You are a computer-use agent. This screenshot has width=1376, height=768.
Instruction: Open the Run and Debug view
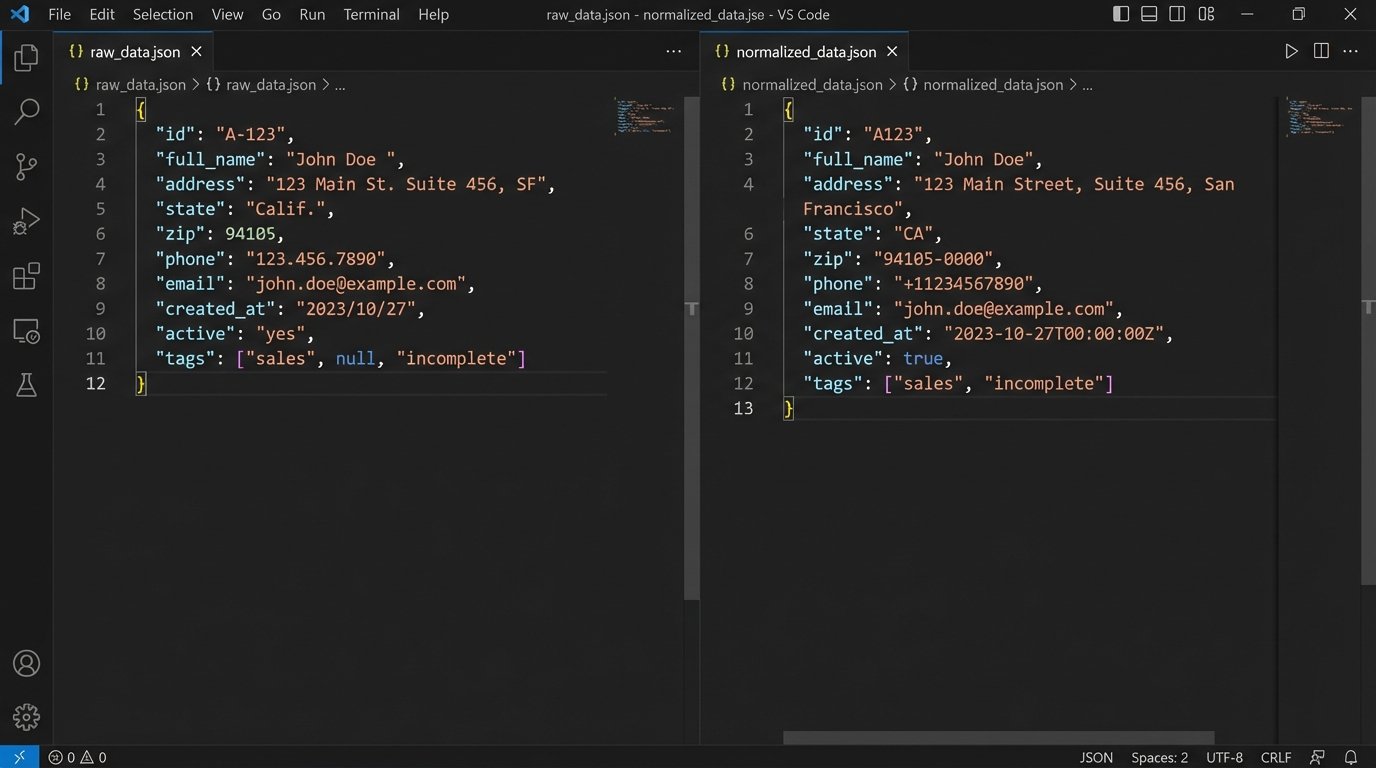[26, 222]
